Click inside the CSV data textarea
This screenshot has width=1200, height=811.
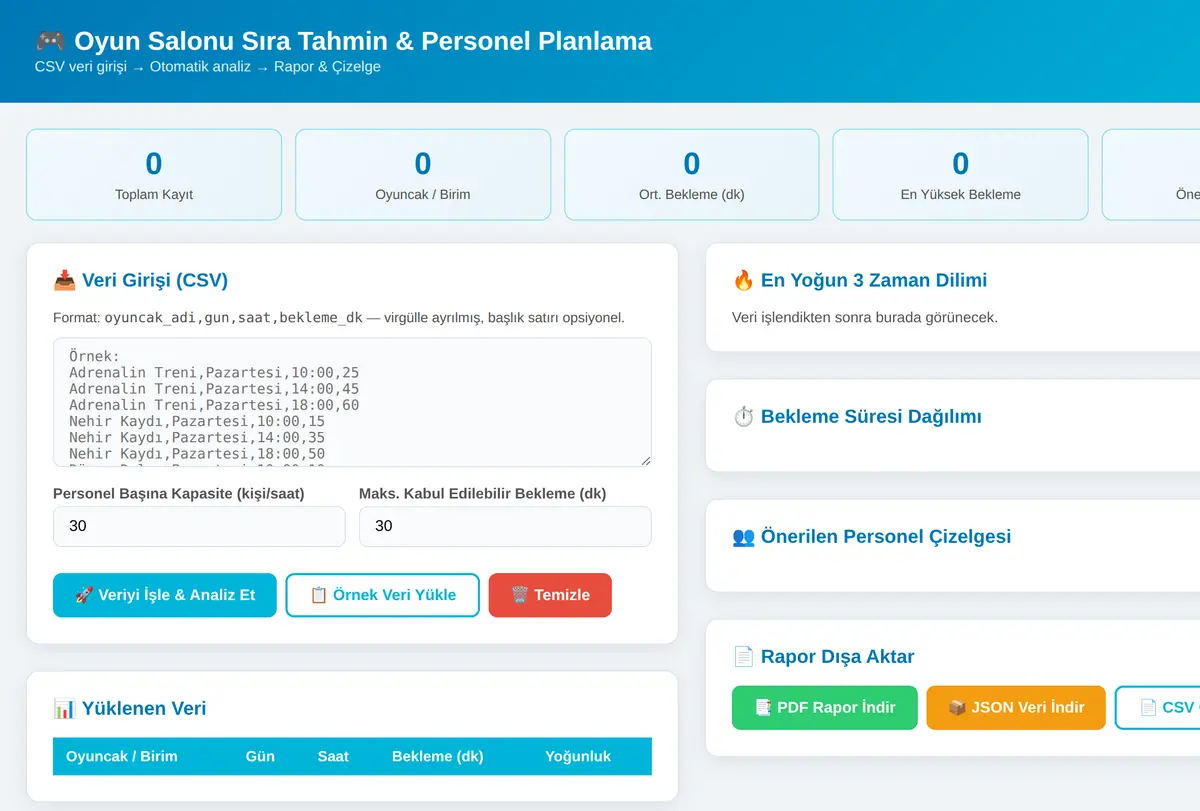pyautogui.click(x=352, y=402)
